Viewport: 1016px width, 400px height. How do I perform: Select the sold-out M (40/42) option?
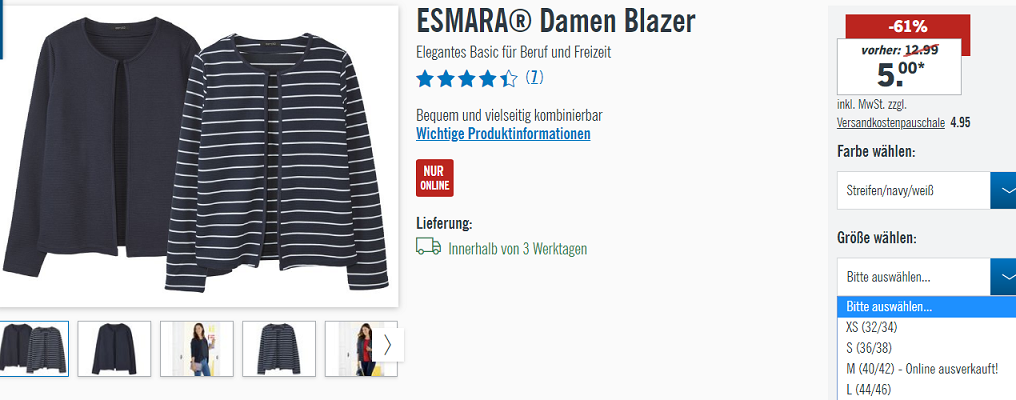click(x=927, y=369)
